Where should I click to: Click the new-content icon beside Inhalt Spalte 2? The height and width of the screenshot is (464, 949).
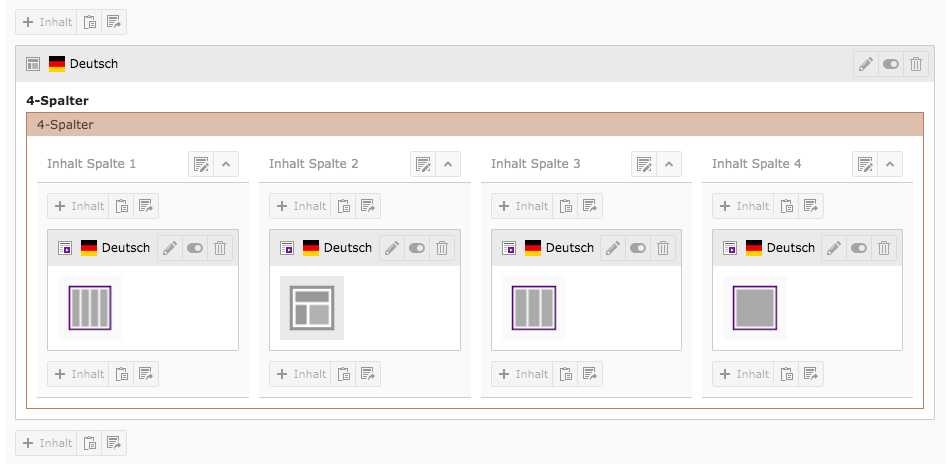click(x=423, y=164)
